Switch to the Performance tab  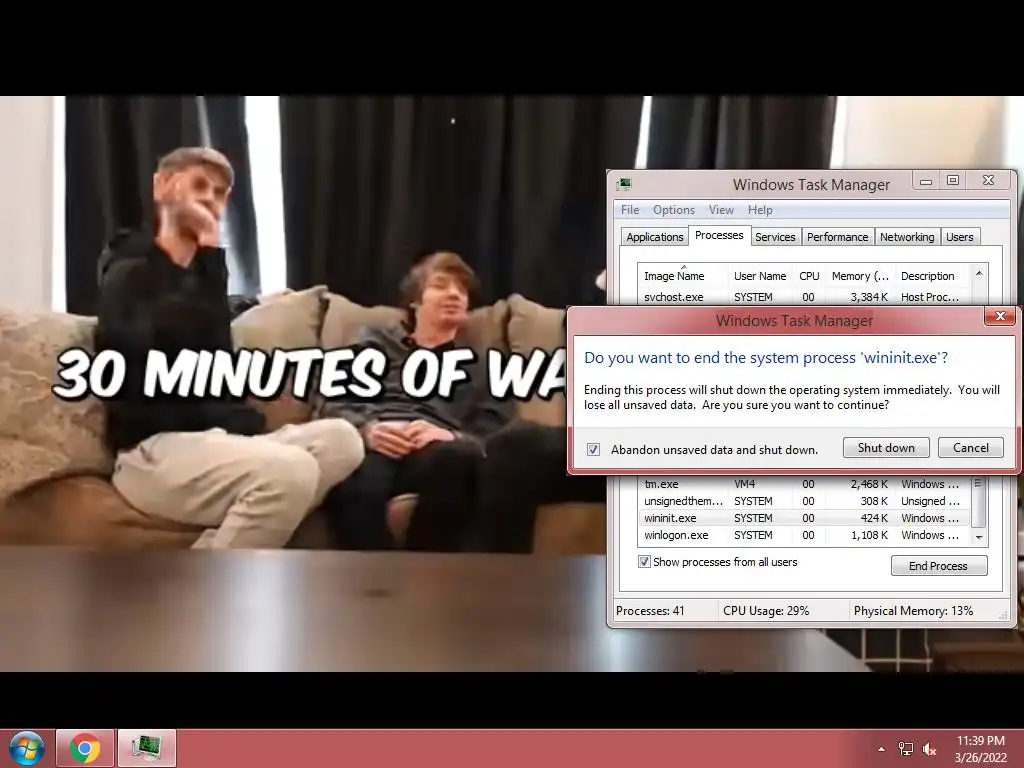pos(837,237)
